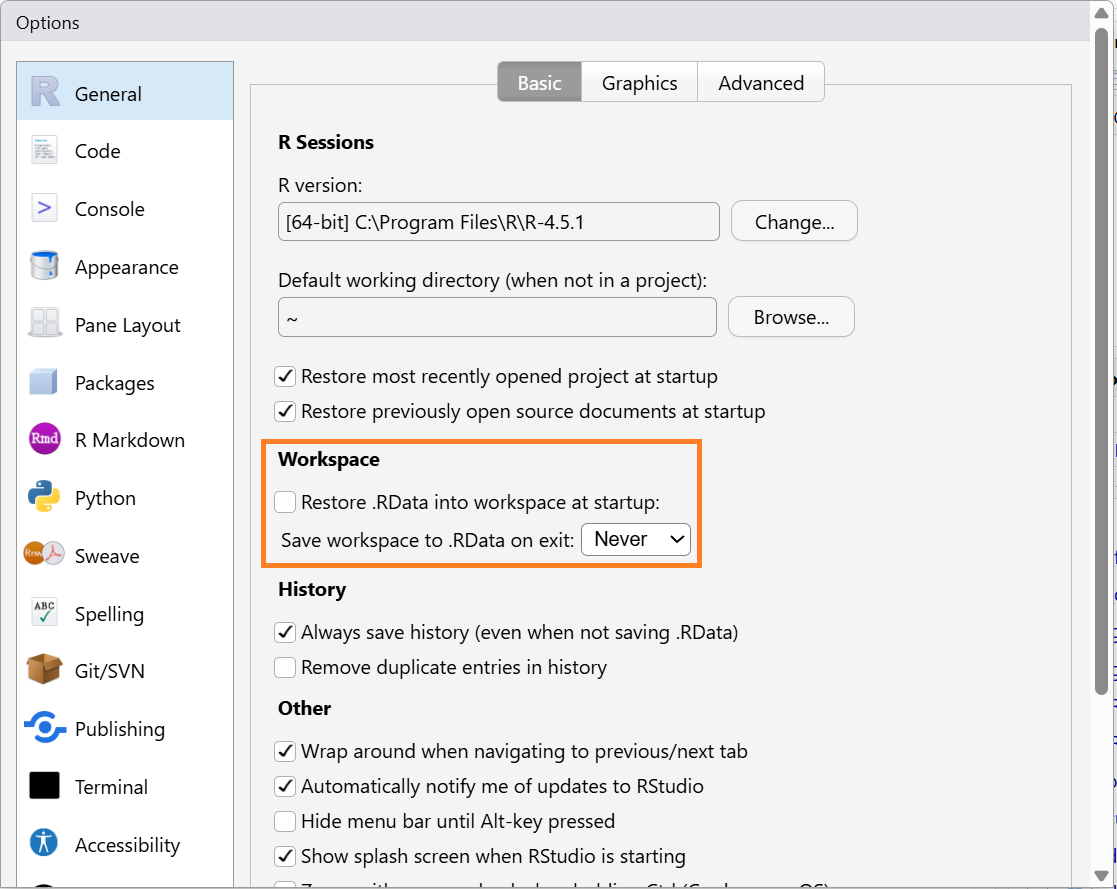Open Git/SVN cardboard box icon
The width and height of the screenshot is (1117, 889).
44,670
